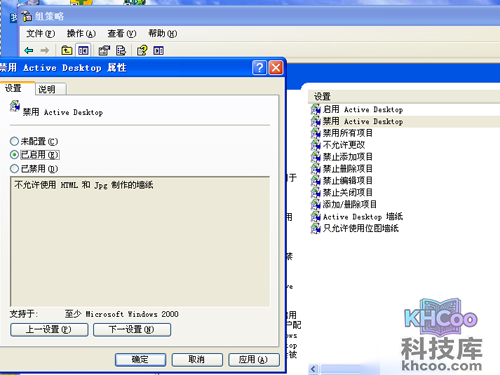The width and height of the screenshot is (500, 375).
Task: Click the 不允许使用 HTML 和 Jpg 制作的墙纸 text
Action: (x=84, y=185)
